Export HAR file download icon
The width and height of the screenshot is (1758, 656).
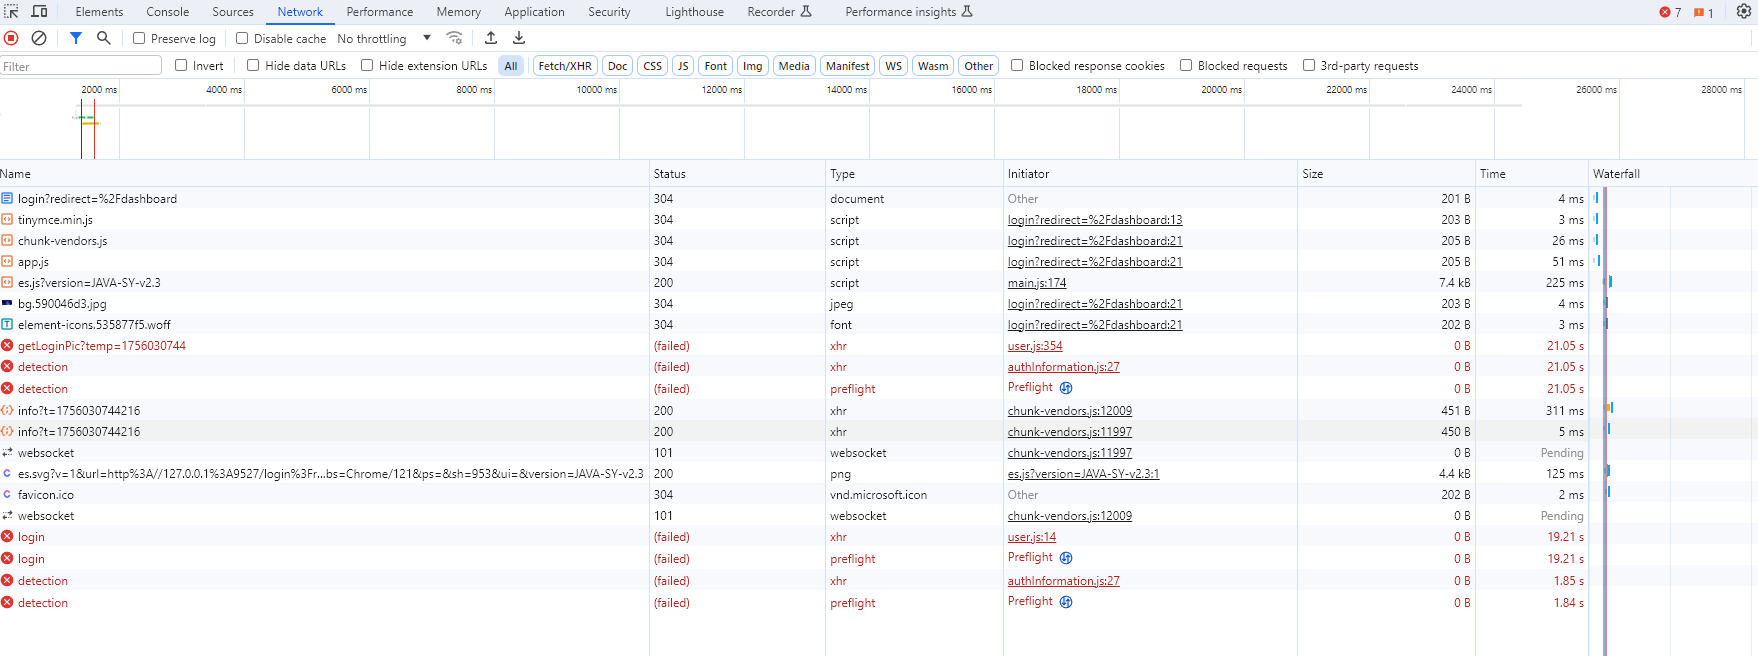519,38
